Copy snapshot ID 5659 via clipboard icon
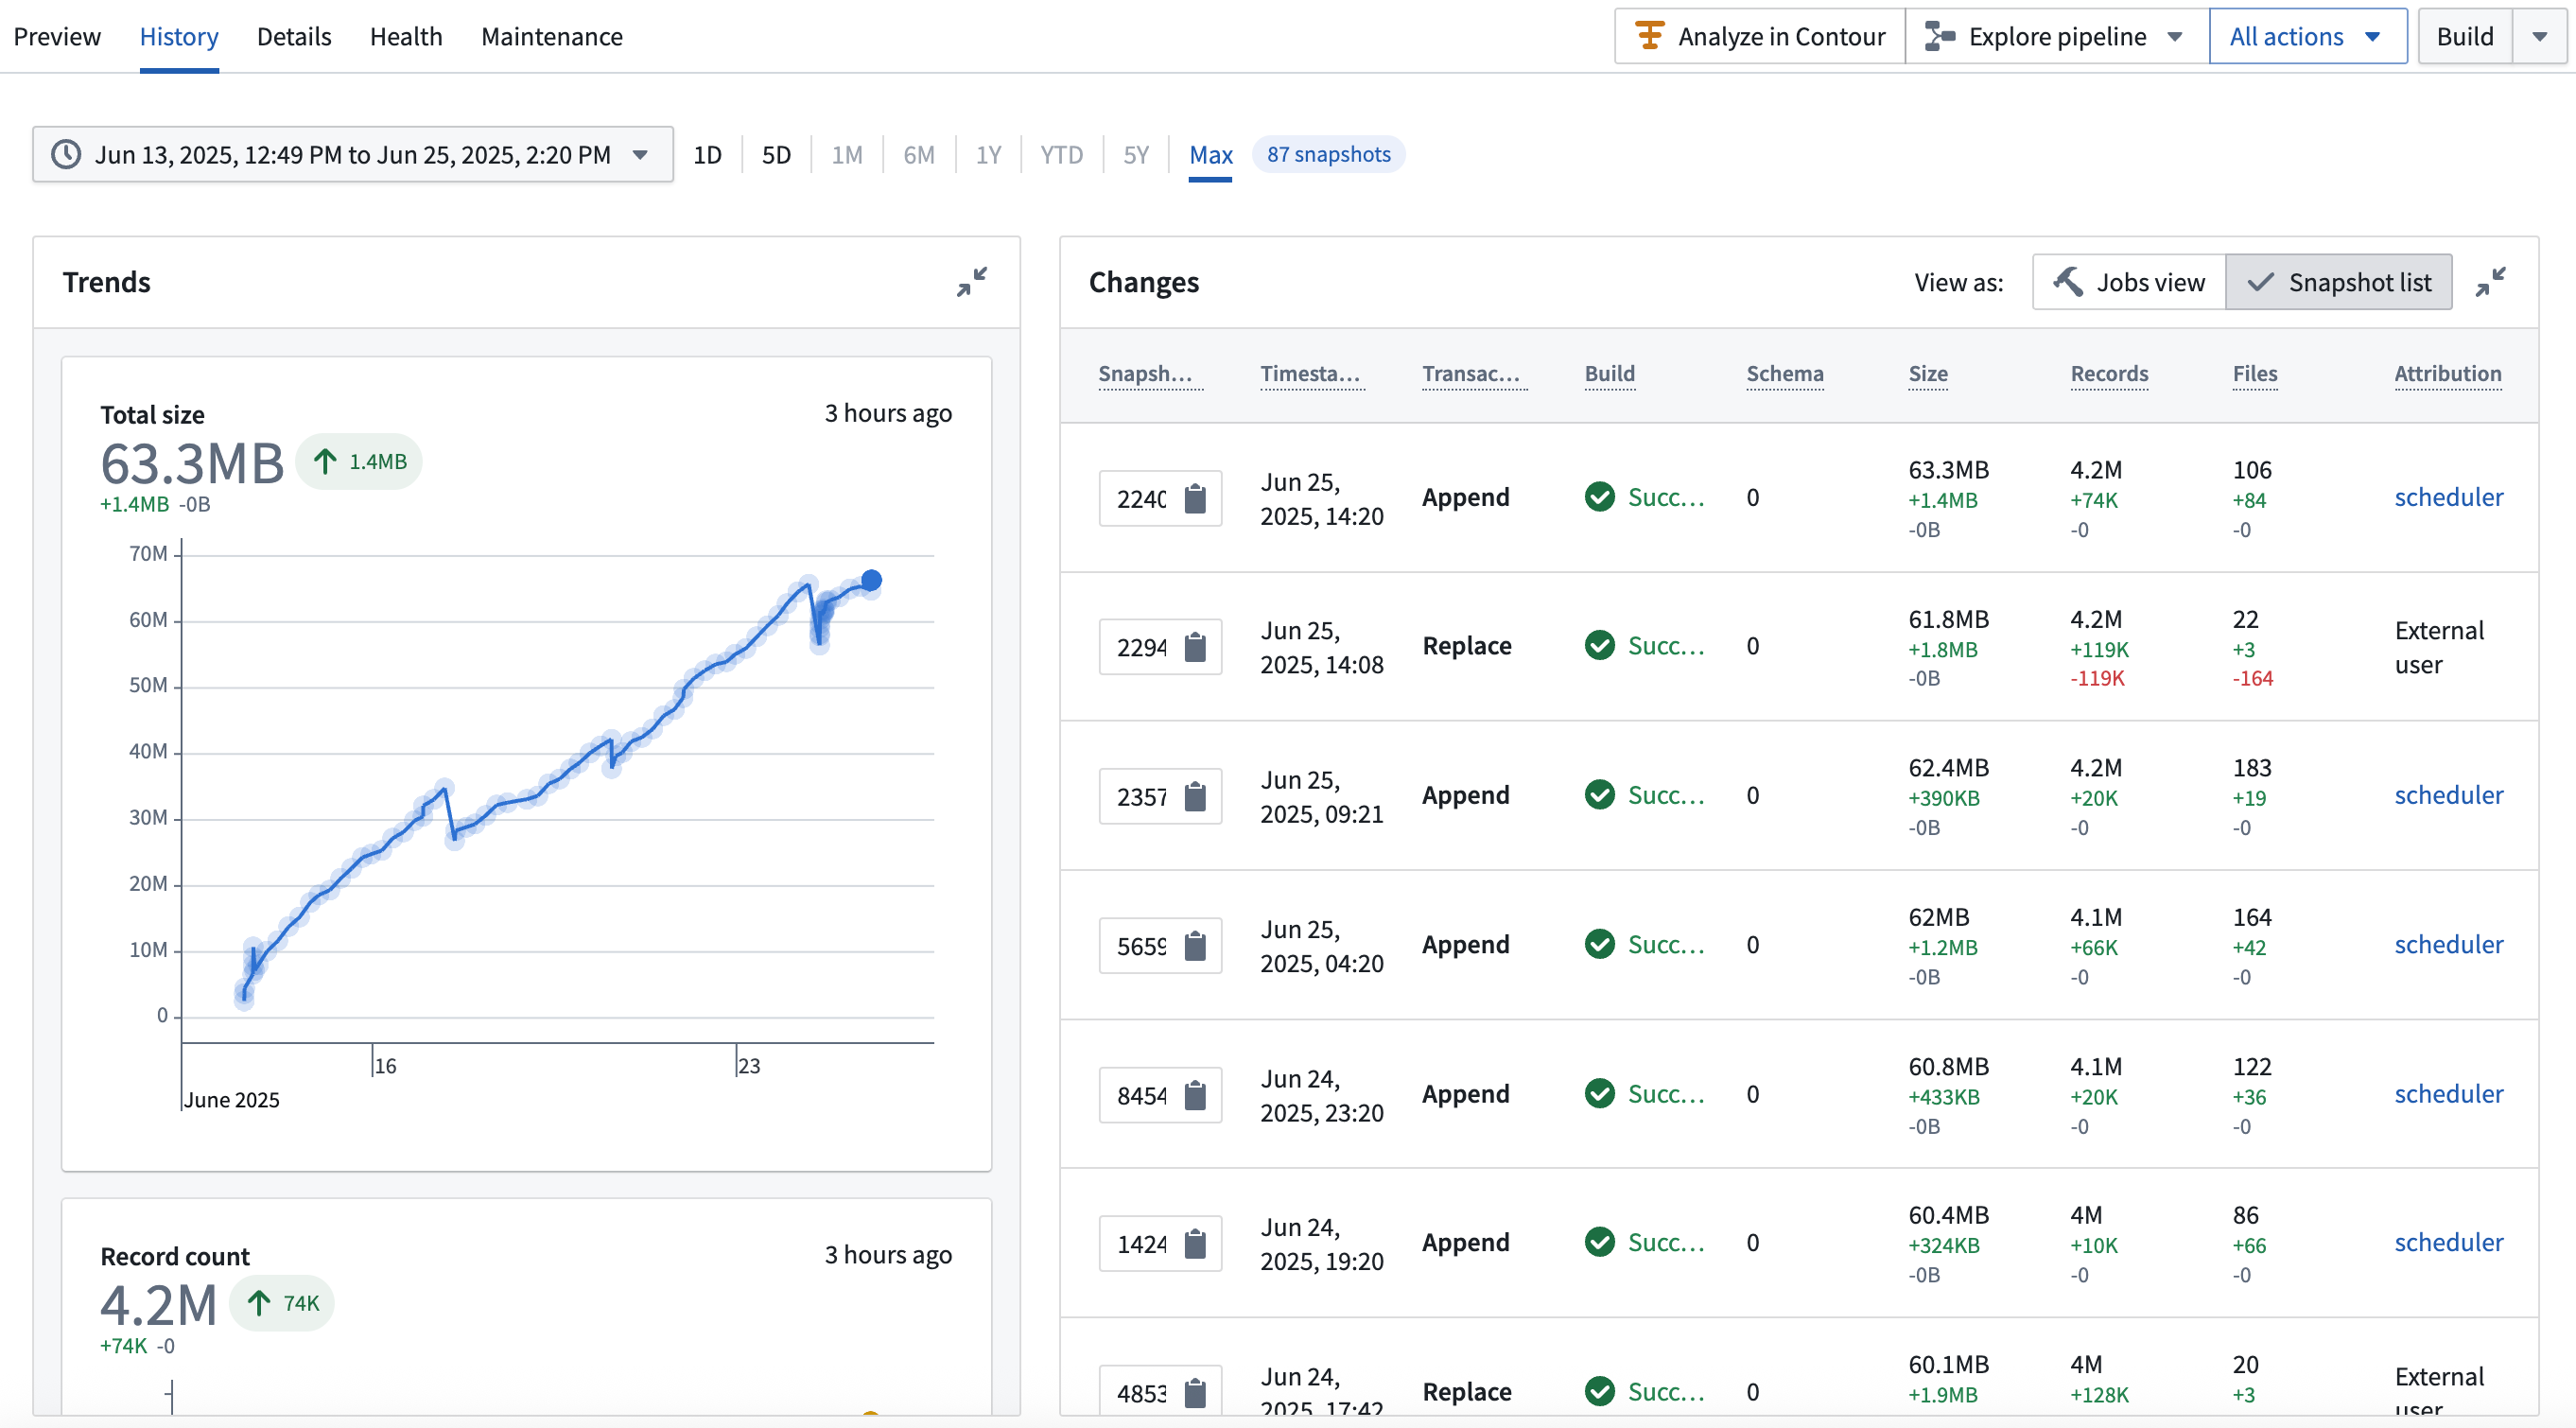2576x1428 pixels. (x=1195, y=945)
